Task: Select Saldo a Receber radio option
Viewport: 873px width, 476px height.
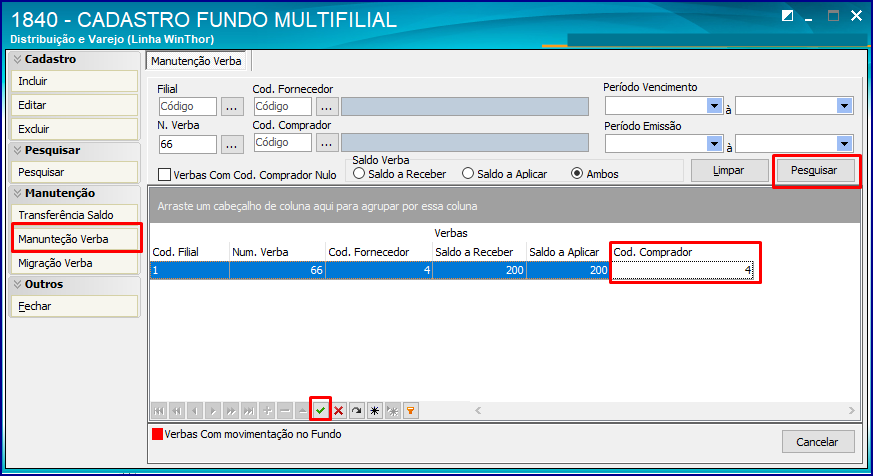Action: tap(359, 174)
